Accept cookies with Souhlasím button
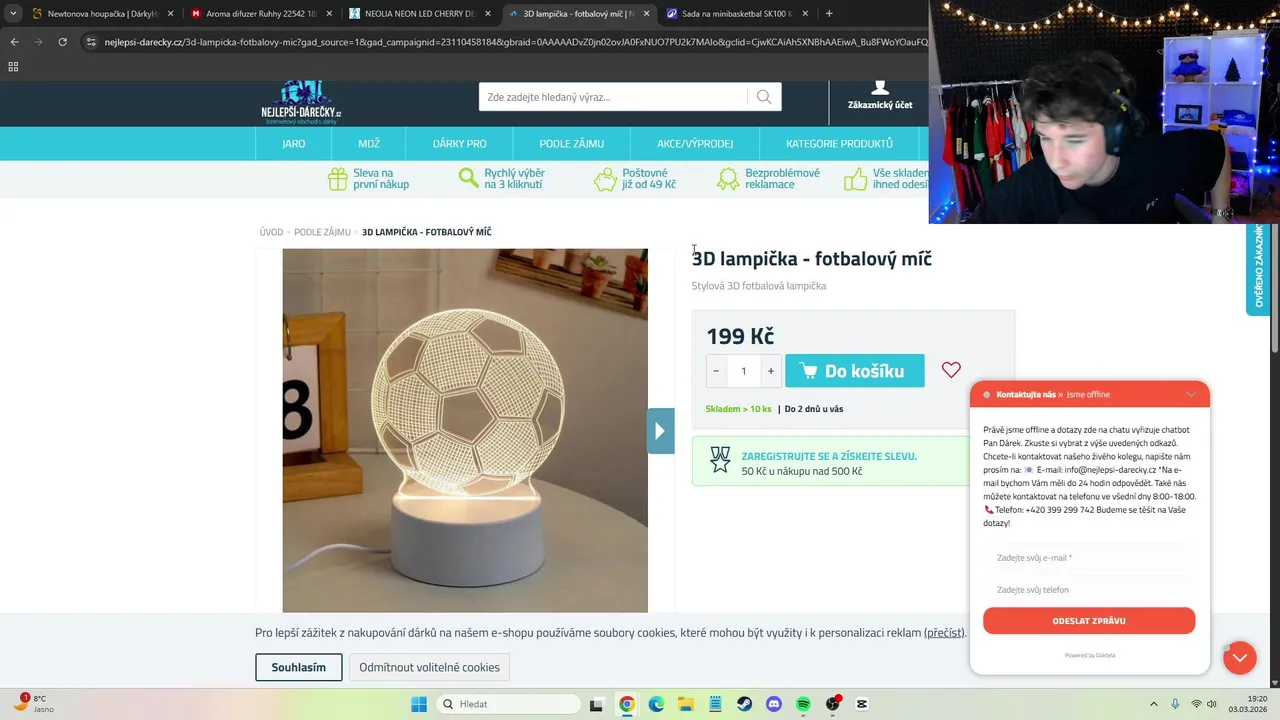The height and width of the screenshot is (720, 1280). (299, 667)
